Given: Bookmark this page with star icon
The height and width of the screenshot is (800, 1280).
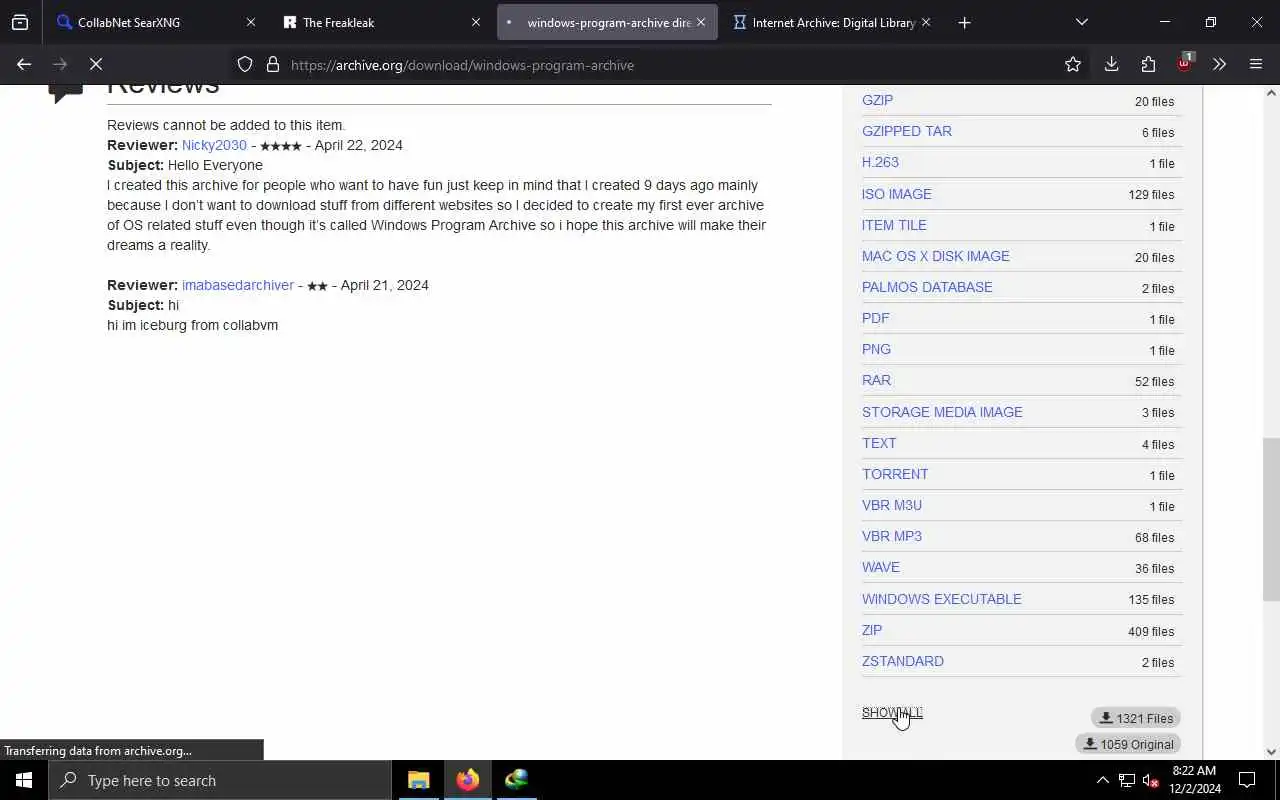Looking at the screenshot, I should tap(1073, 64).
